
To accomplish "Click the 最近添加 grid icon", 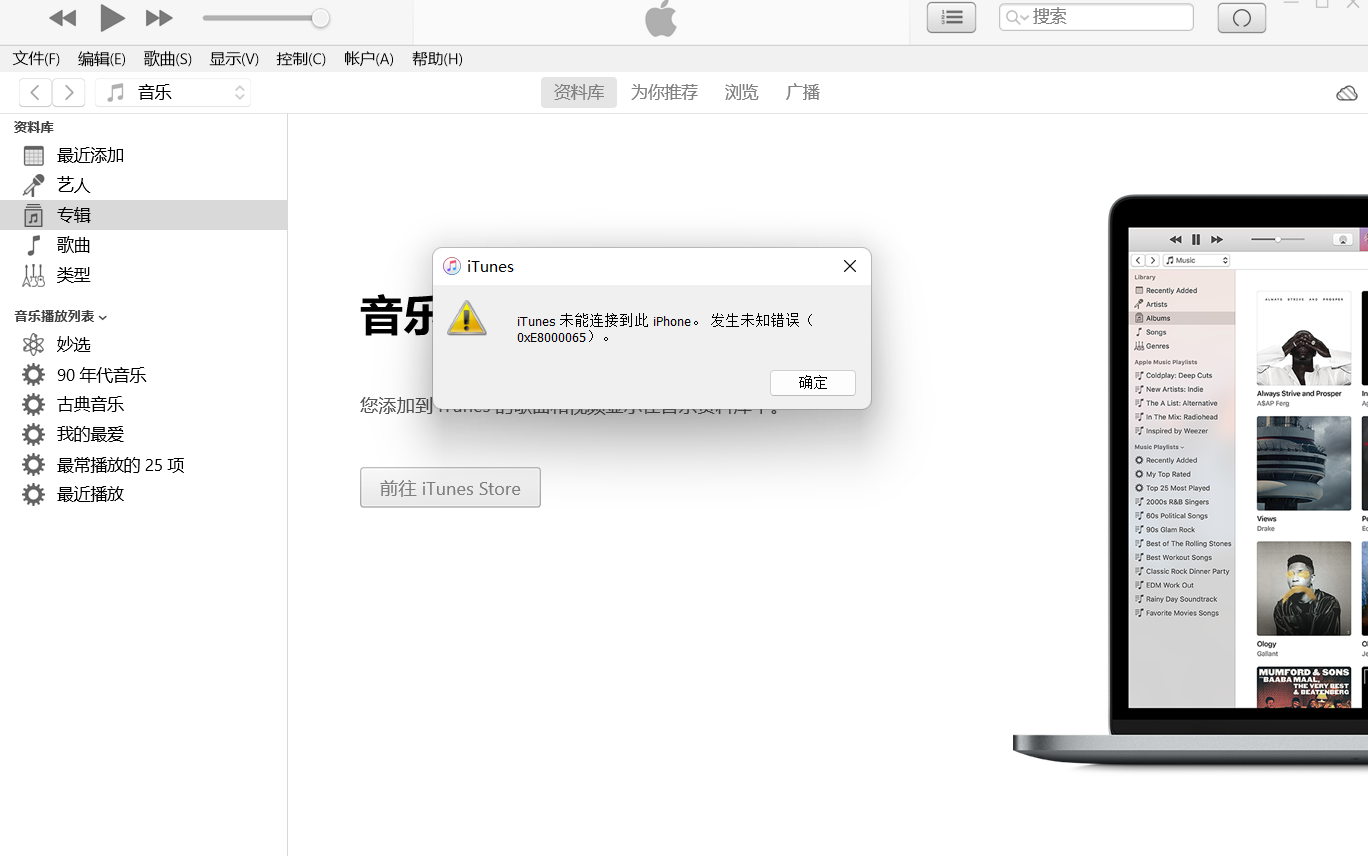I will 34,156.
